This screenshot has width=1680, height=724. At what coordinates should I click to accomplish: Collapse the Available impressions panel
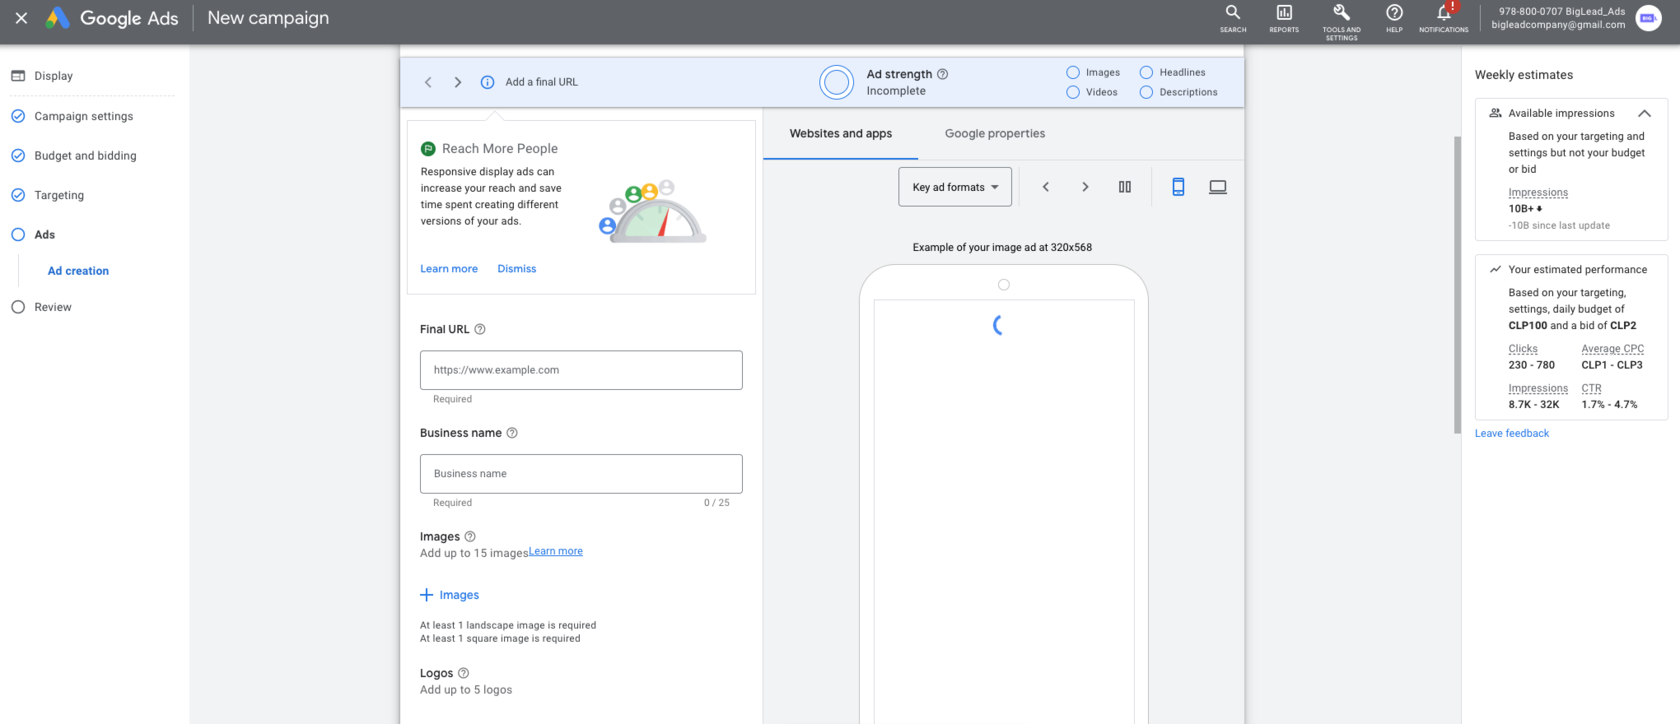(1643, 113)
